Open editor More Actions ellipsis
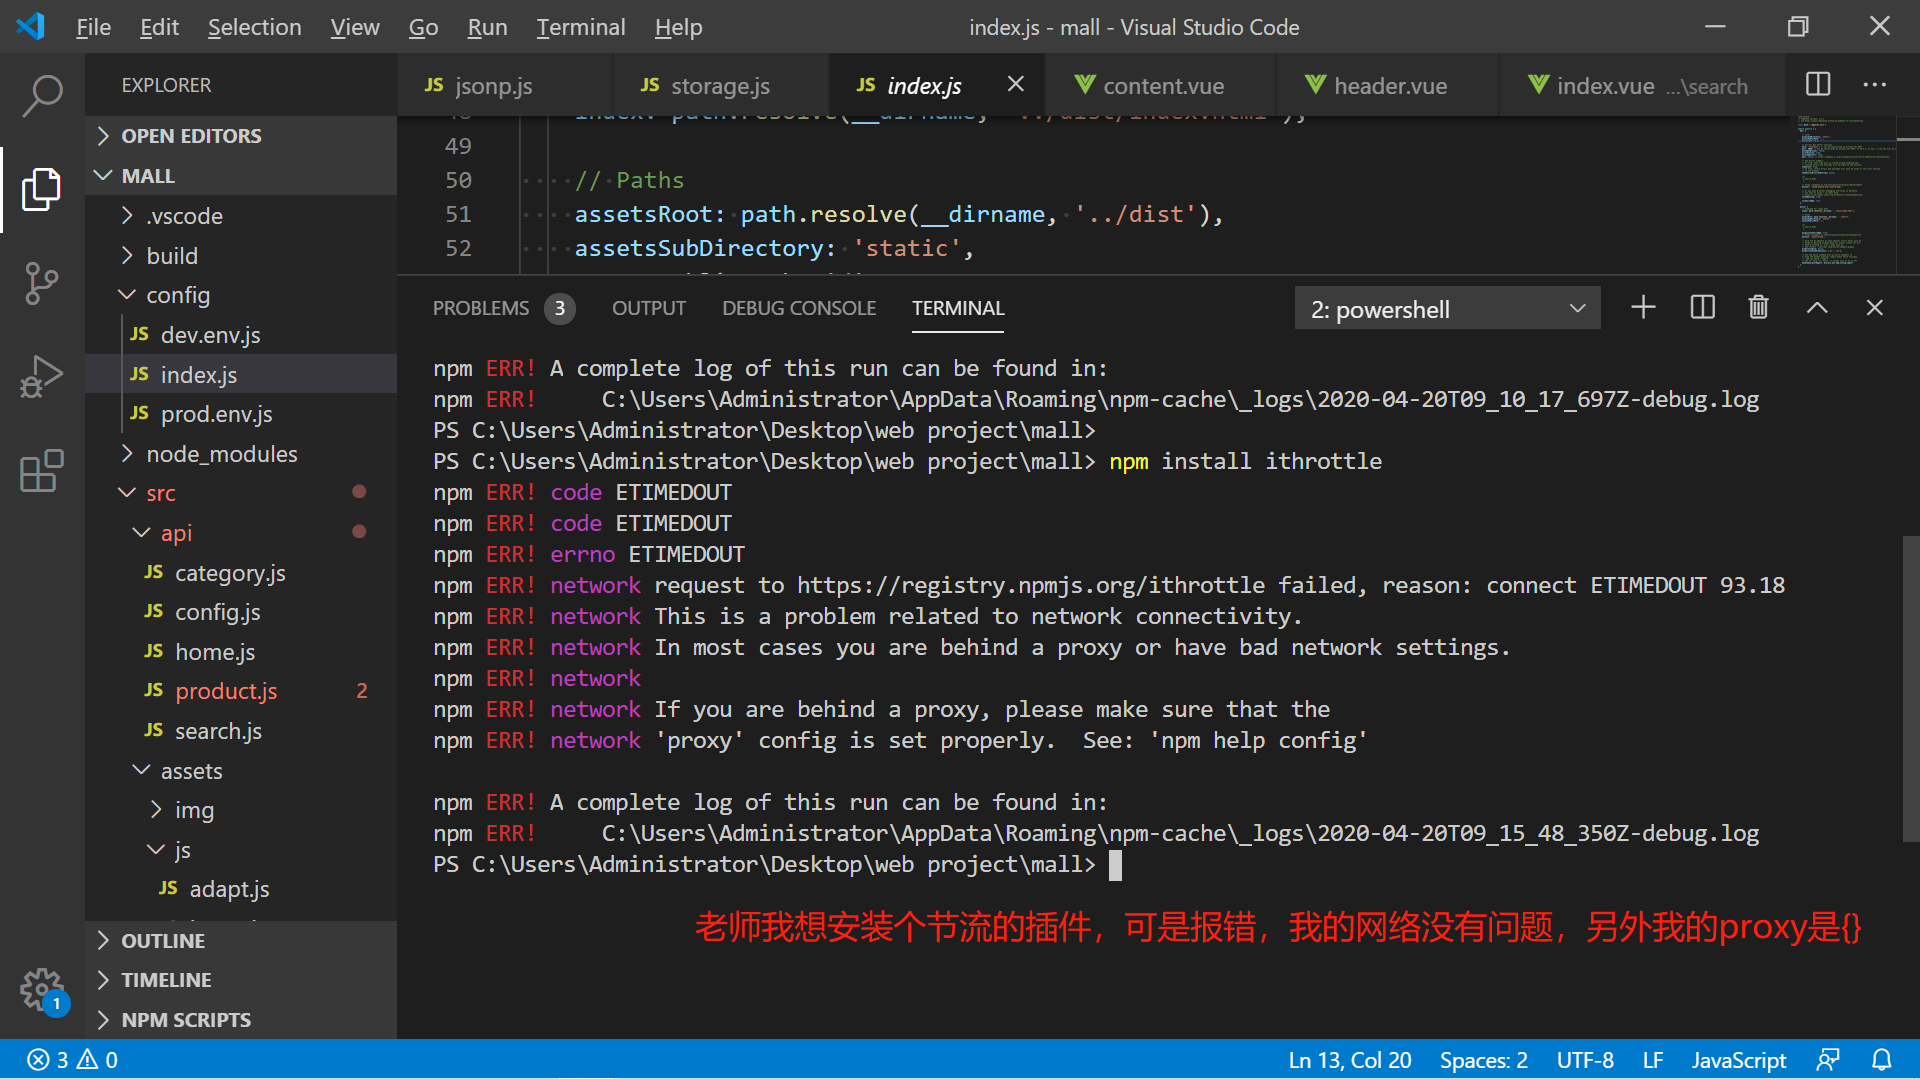The width and height of the screenshot is (1920, 1079). 1875,85
